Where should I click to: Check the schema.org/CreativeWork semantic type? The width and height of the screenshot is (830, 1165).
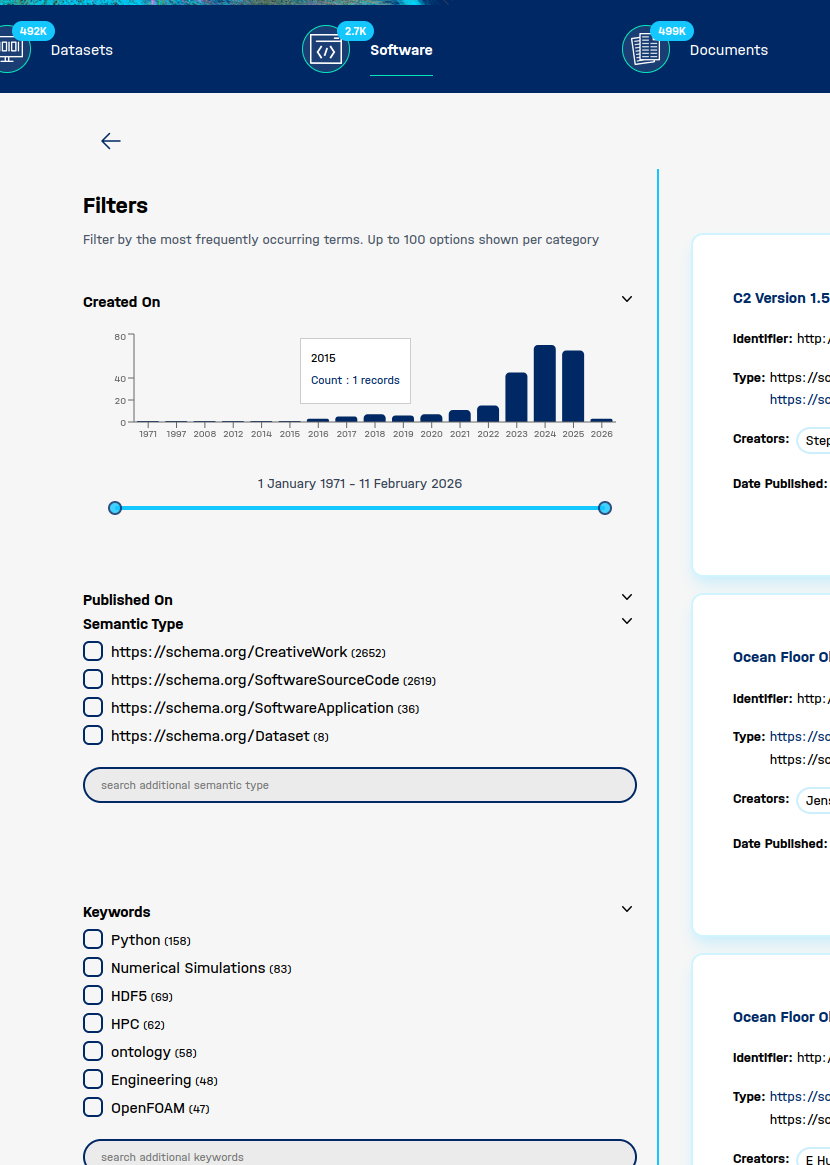click(93, 650)
